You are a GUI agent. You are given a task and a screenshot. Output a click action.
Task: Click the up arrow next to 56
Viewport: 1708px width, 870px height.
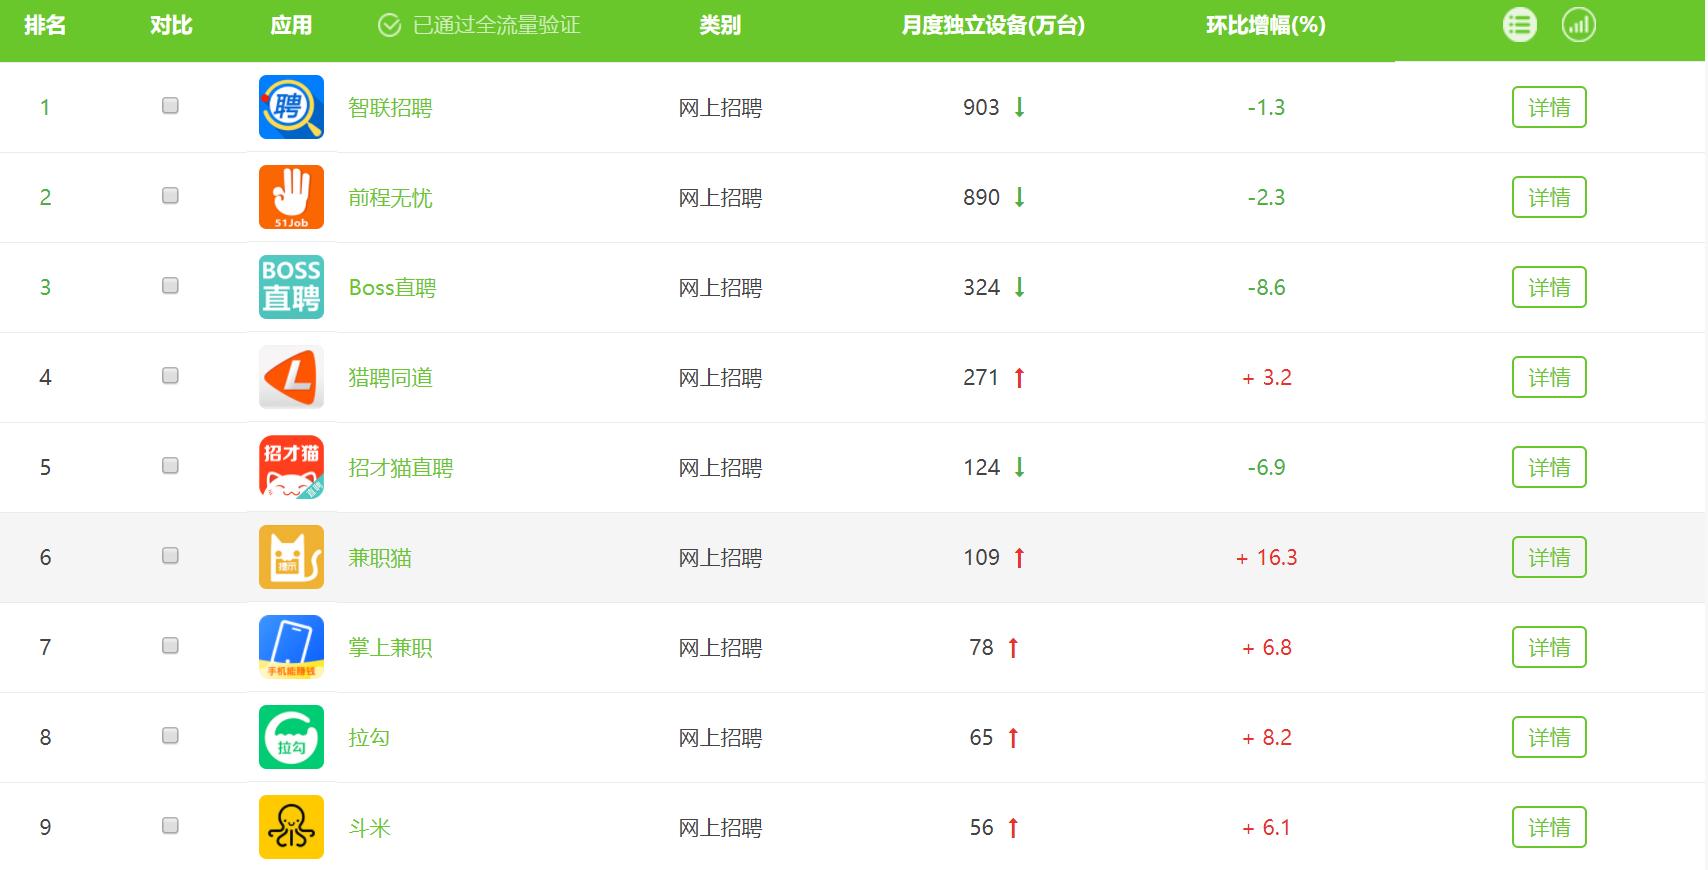(x=1013, y=827)
